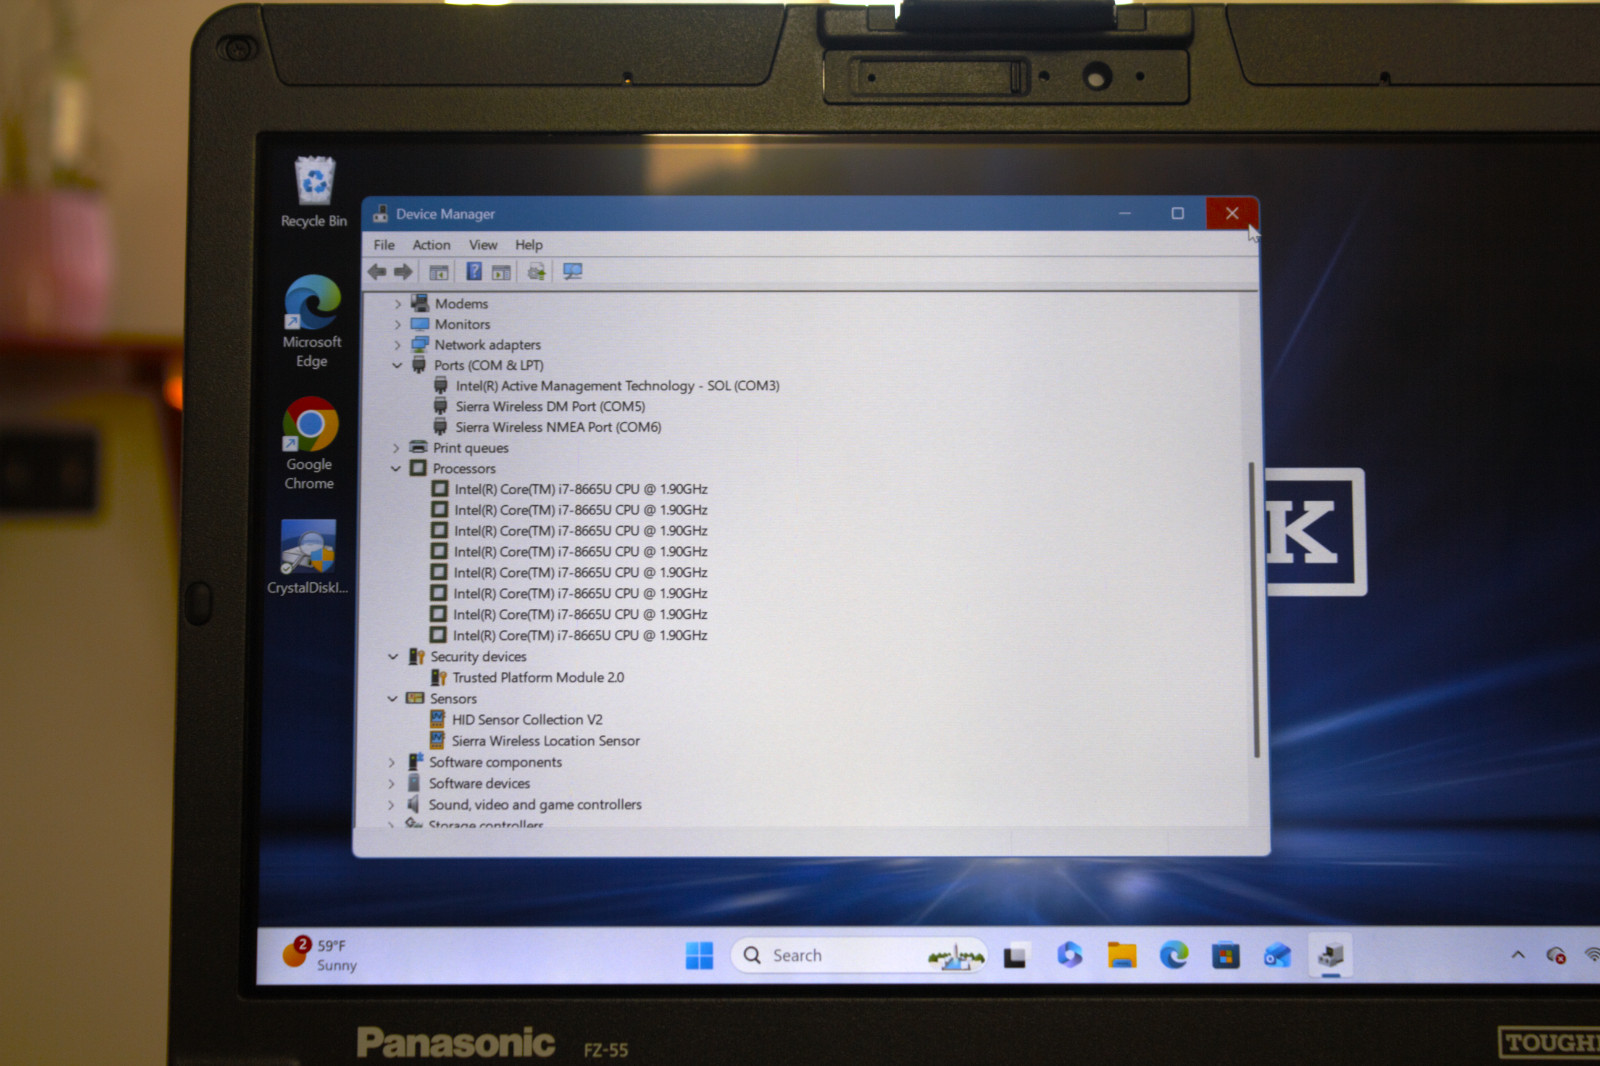Click the blue Help question-mark icon
This screenshot has width=1600, height=1066.
coord(474,272)
